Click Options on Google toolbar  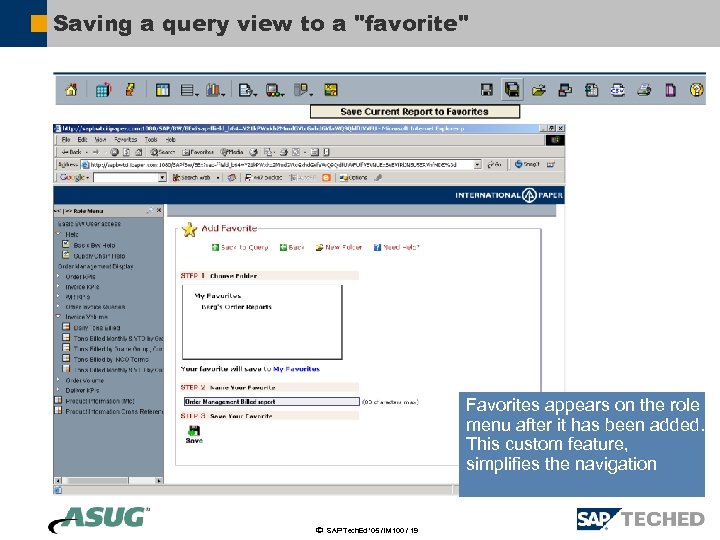[353, 178]
